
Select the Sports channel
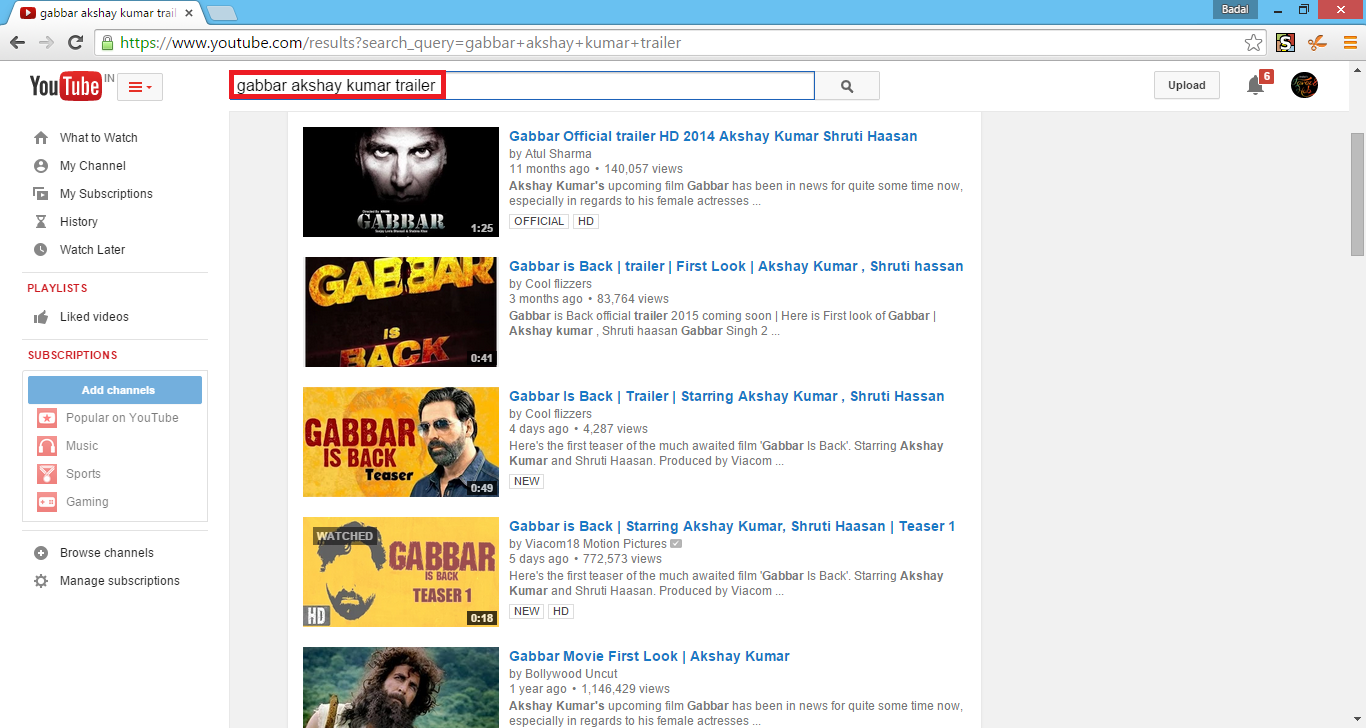tap(83, 474)
